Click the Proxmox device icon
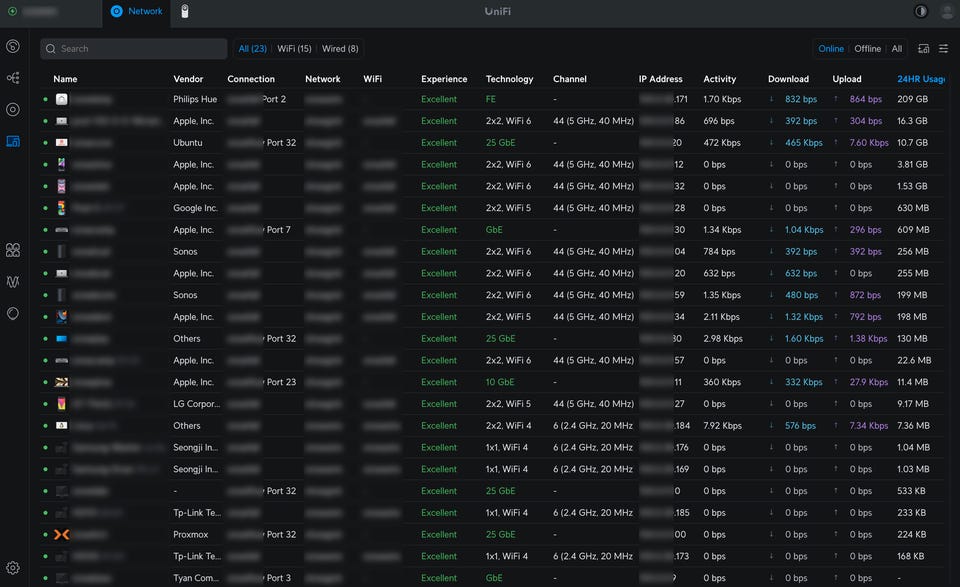 coord(62,535)
